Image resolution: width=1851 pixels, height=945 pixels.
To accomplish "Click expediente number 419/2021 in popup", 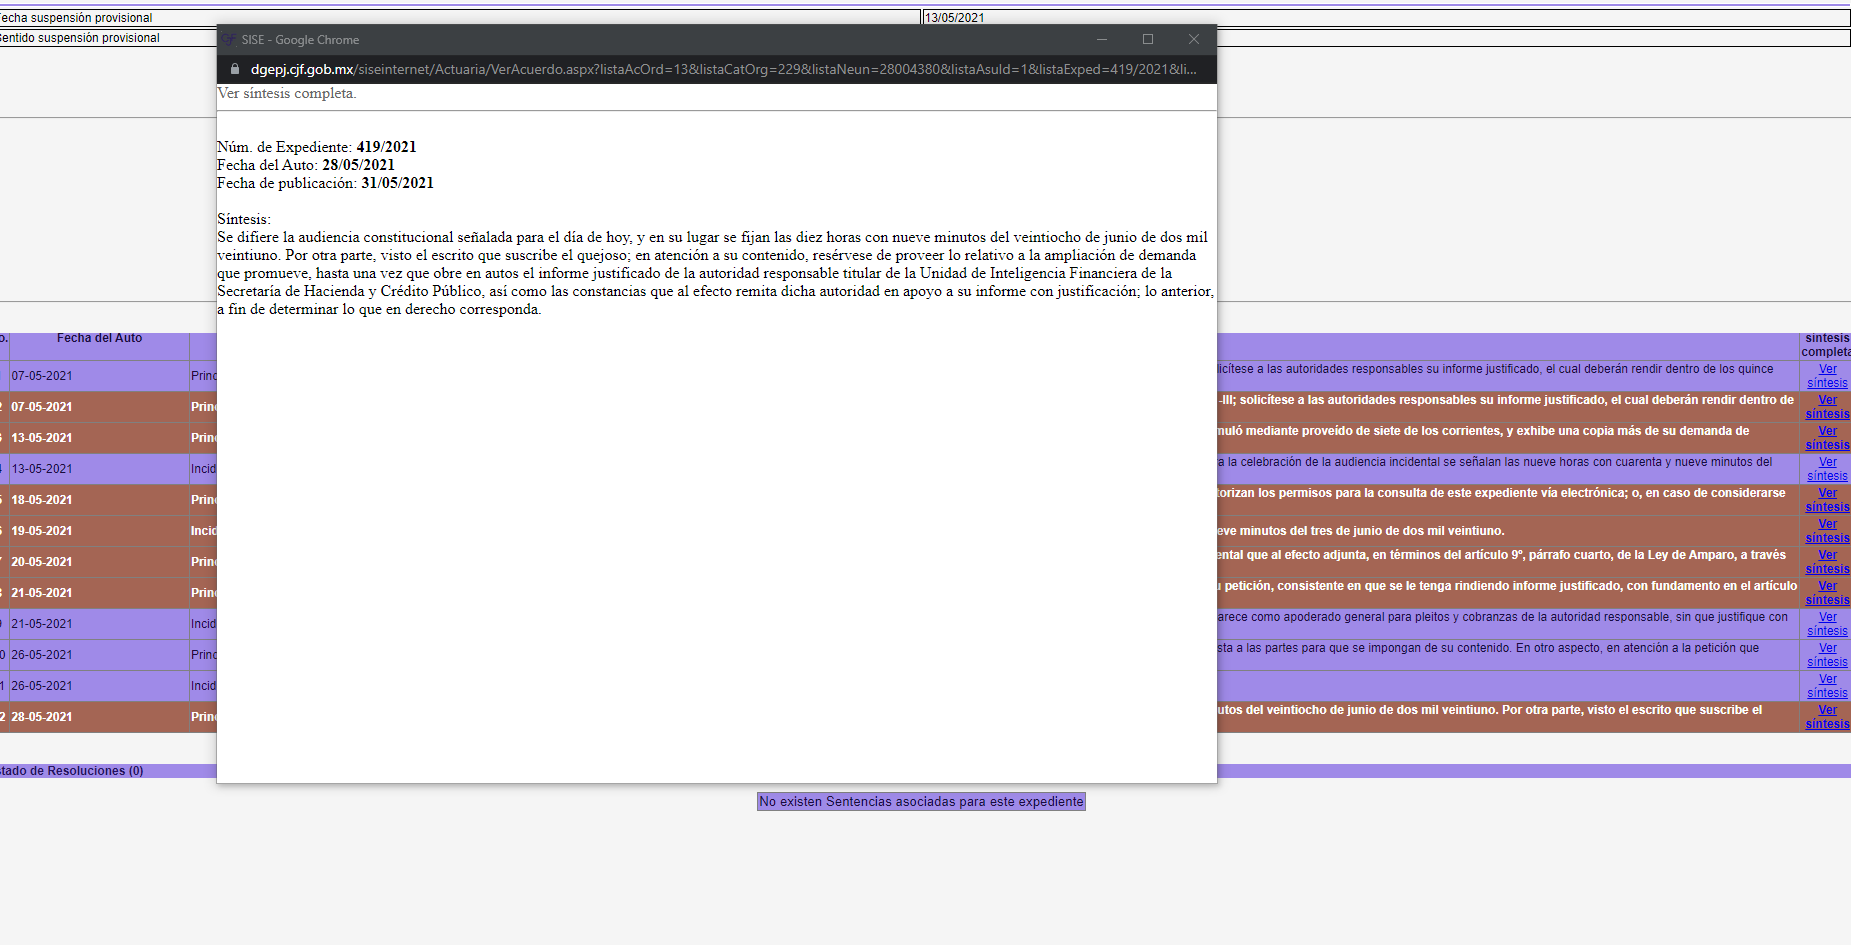I will coord(386,147).
